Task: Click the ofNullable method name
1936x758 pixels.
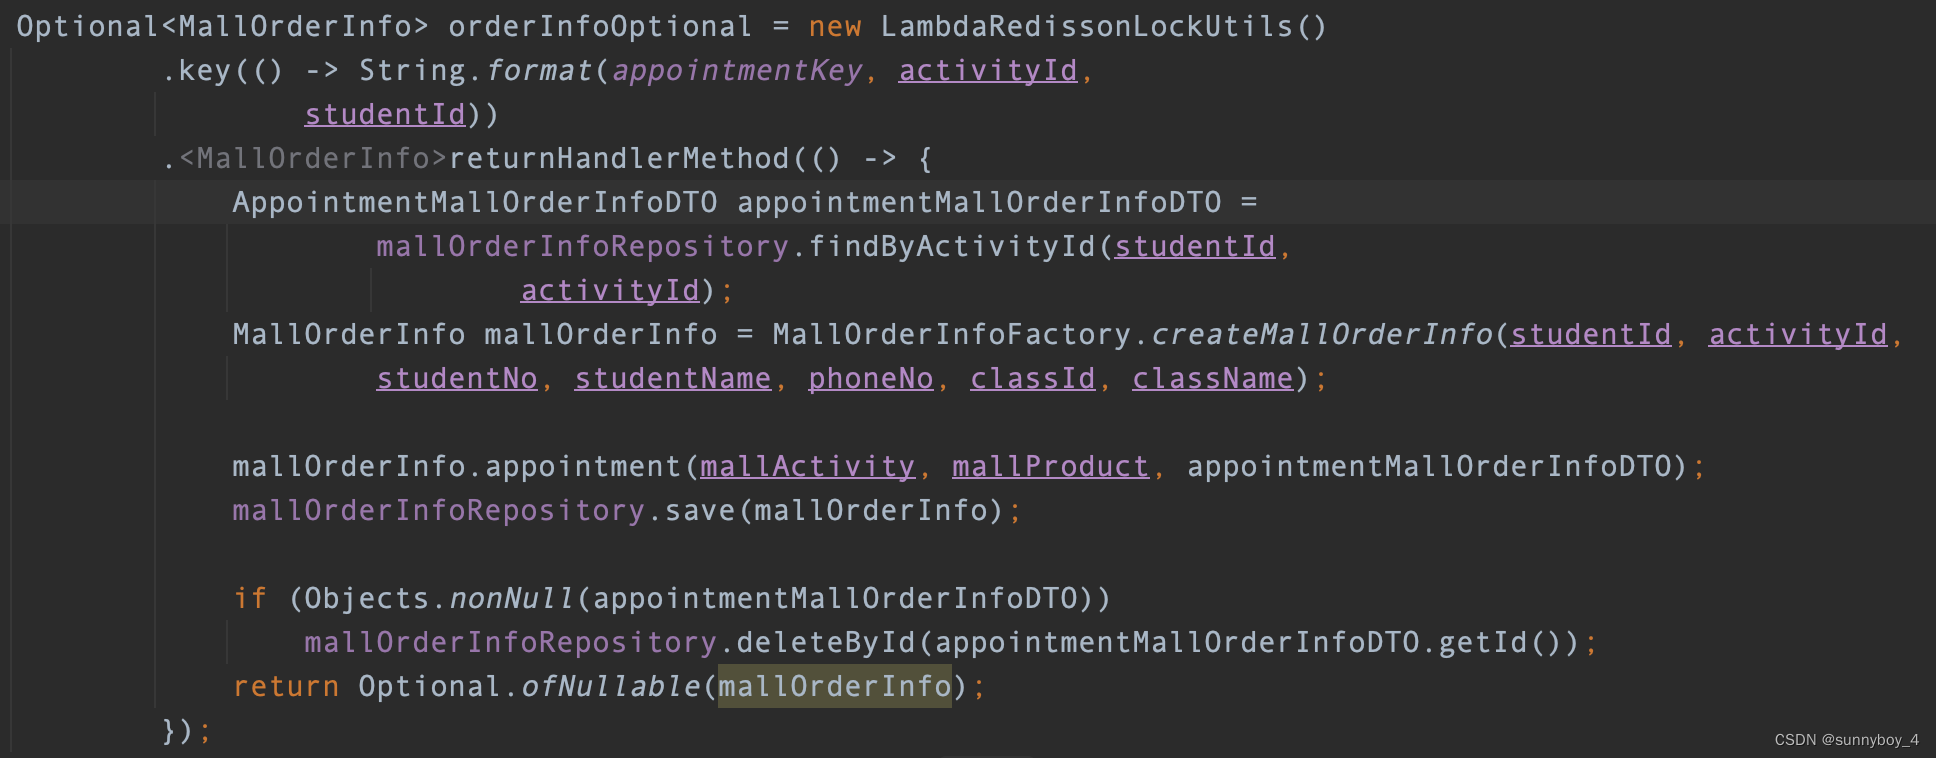Action: [x=610, y=686]
